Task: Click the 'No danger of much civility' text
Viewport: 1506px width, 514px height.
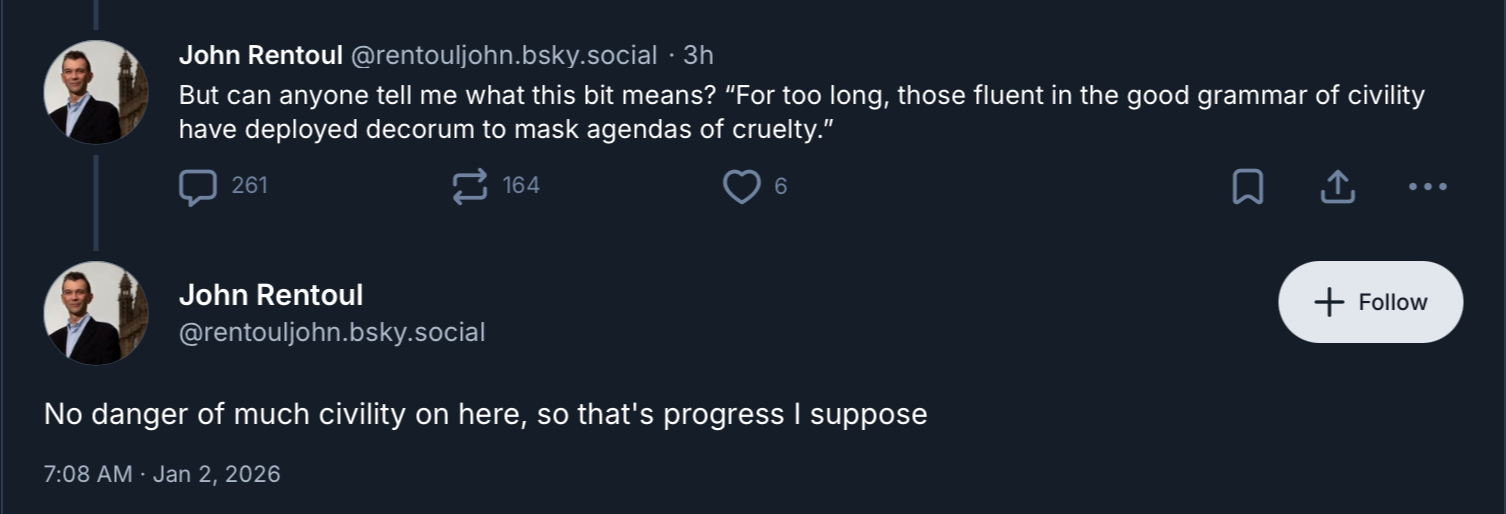Action: pos(485,414)
